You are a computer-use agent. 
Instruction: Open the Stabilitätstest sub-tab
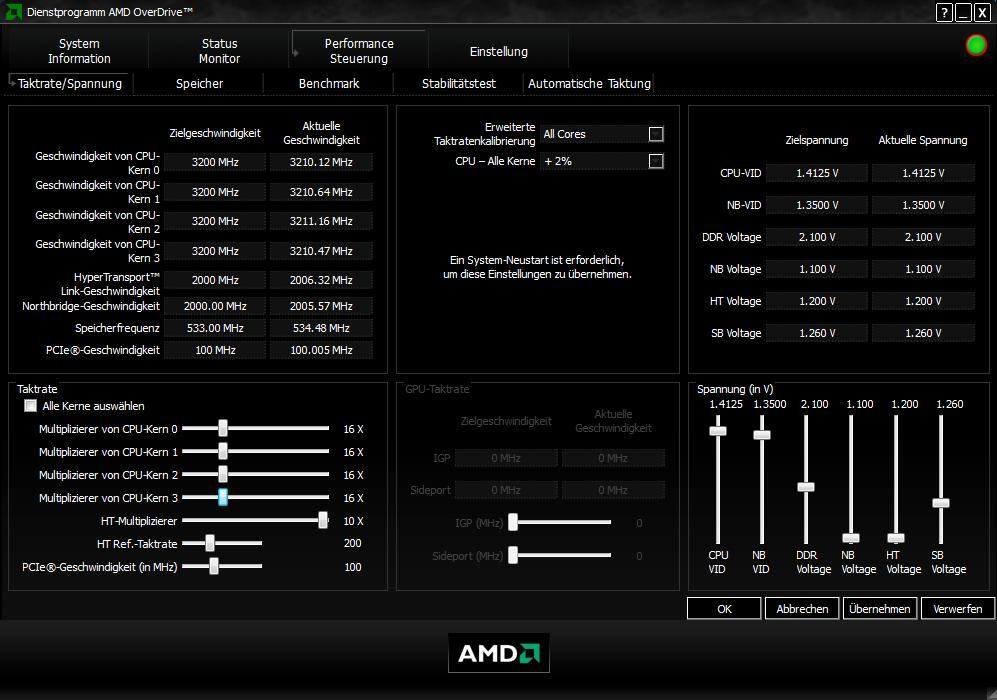pyautogui.click(x=458, y=83)
